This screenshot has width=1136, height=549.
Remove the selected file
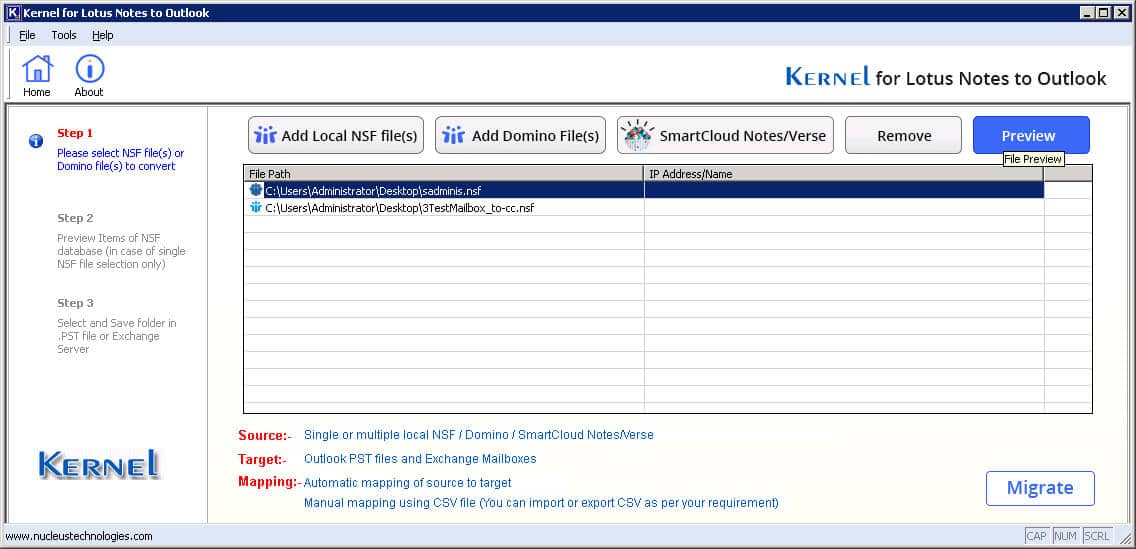point(903,135)
